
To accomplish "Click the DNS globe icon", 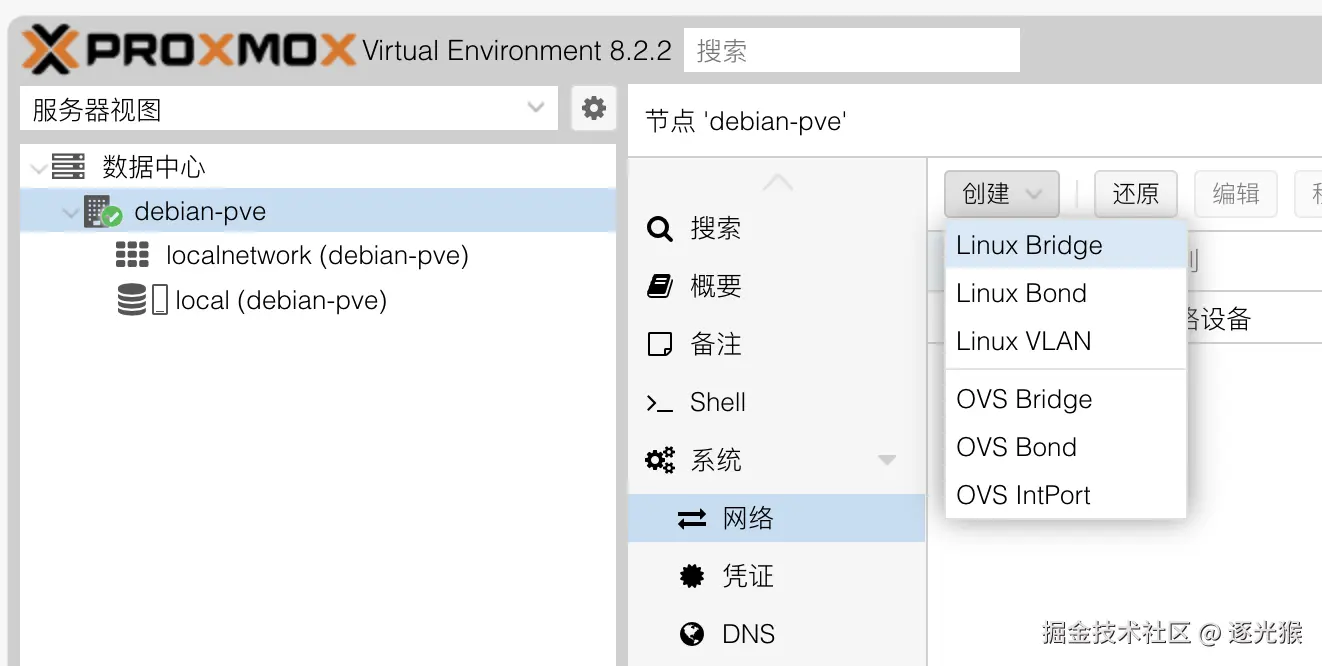I will point(691,634).
